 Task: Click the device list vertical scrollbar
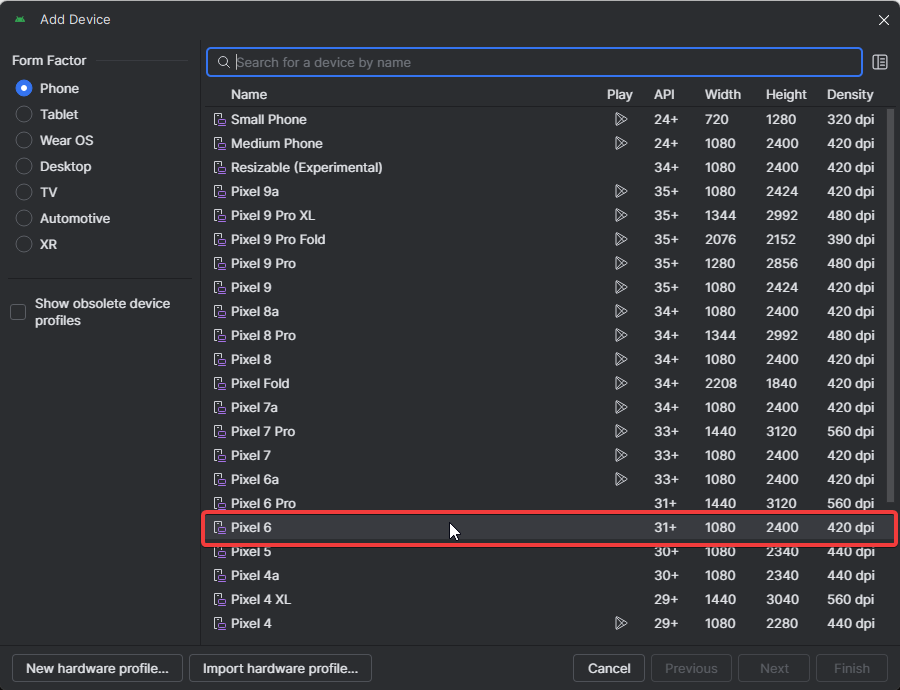coord(891,300)
